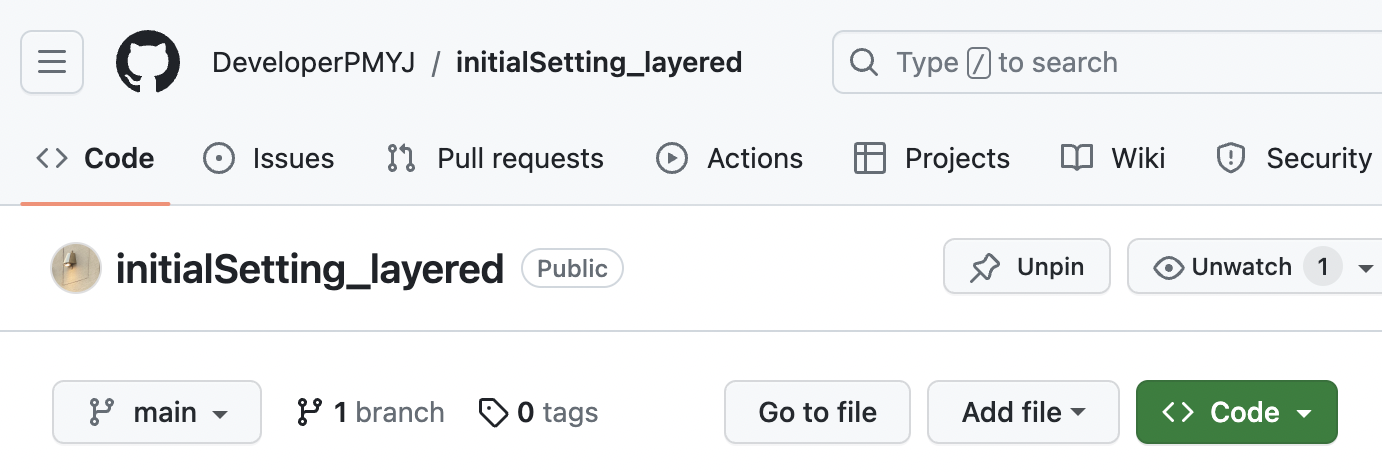Open the DeveloperPMYJ owner link
The height and width of the screenshot is (474, 1382).
coord(313,62)
